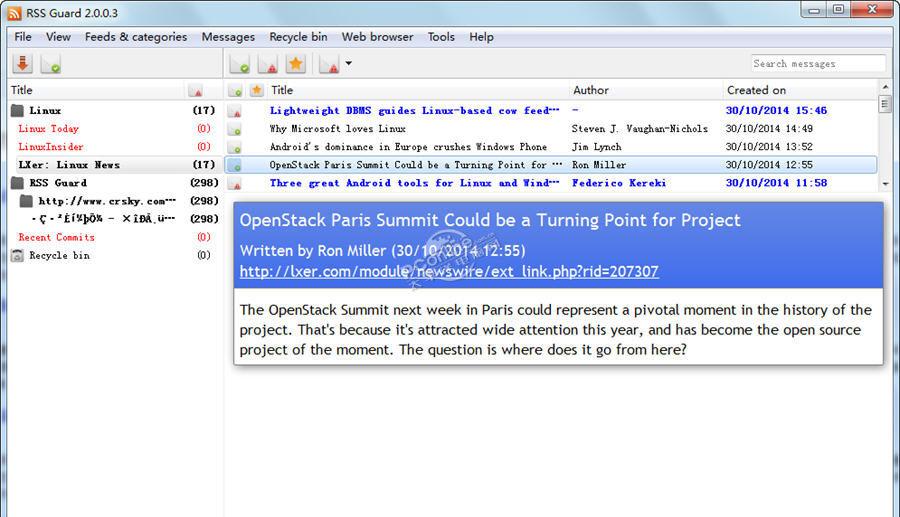Image resolution: width=900 pixels, height=517 pixels.
Task: Click the message list scrollbar up arrow
Action: pos(885,87)
